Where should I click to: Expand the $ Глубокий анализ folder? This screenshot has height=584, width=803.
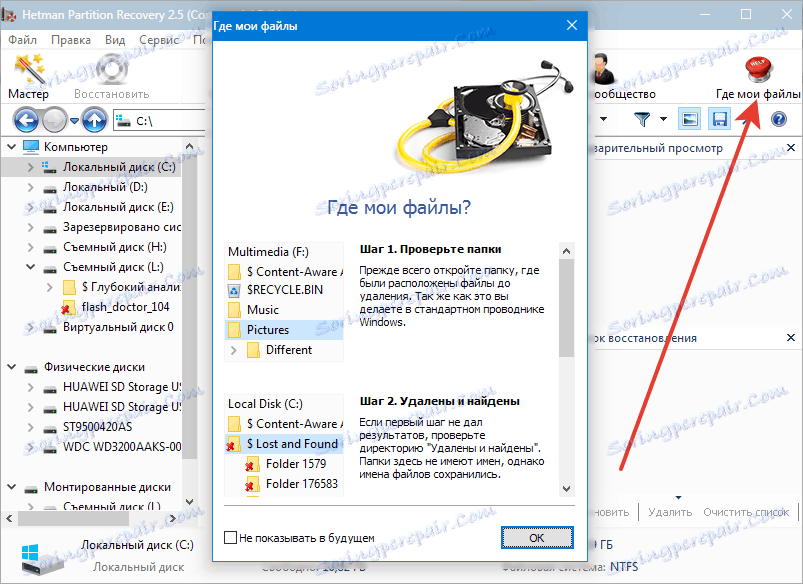point(49,287)
